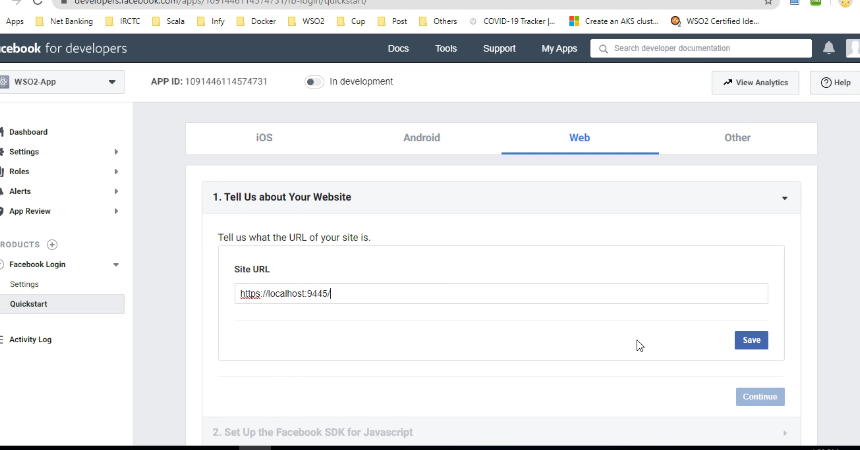Click the Apps bookmark shortcut
The width and height of the screenshot is (860, 450).
(14, 21)
